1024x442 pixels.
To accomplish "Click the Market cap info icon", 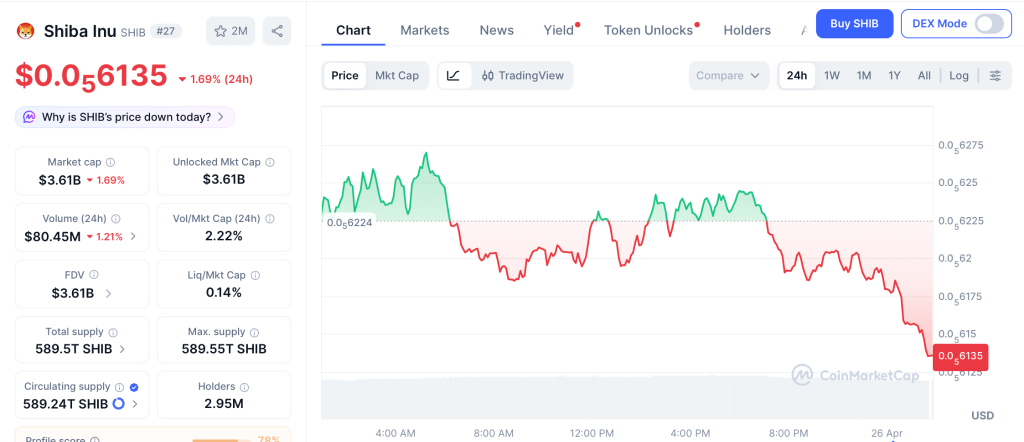I will 110,162.
